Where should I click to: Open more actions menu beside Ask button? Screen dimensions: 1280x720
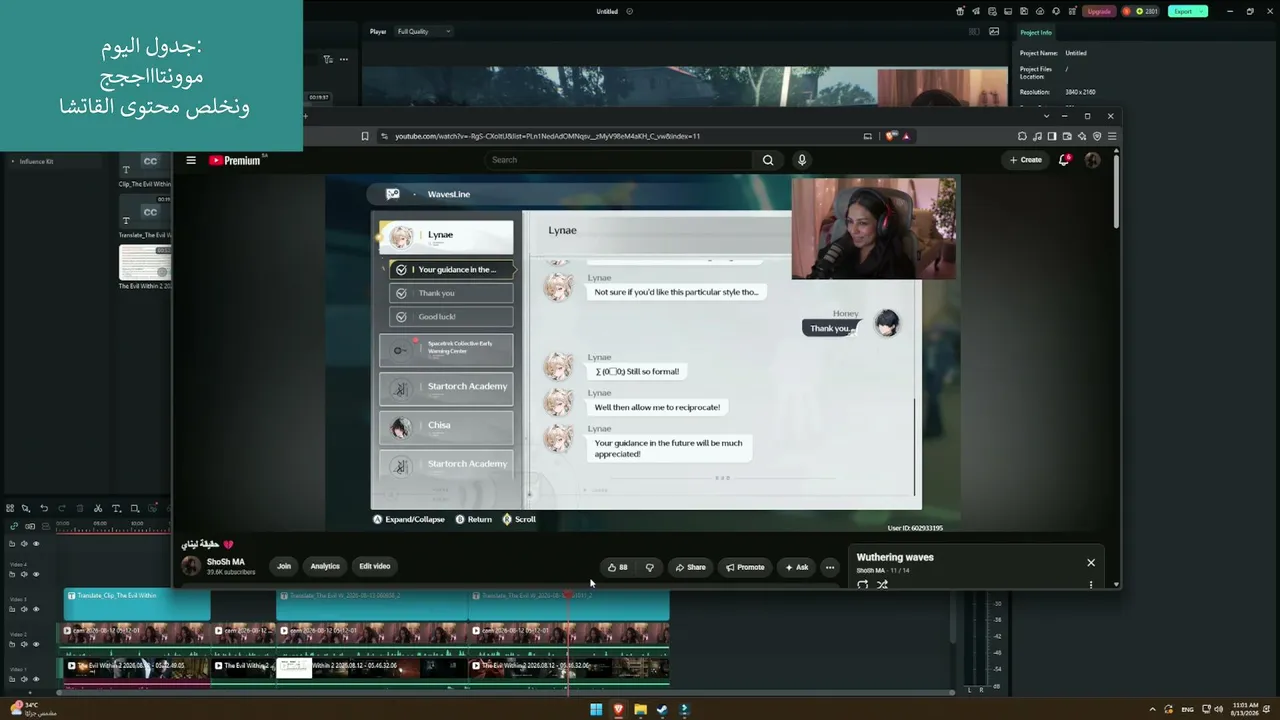coord(829,567)
